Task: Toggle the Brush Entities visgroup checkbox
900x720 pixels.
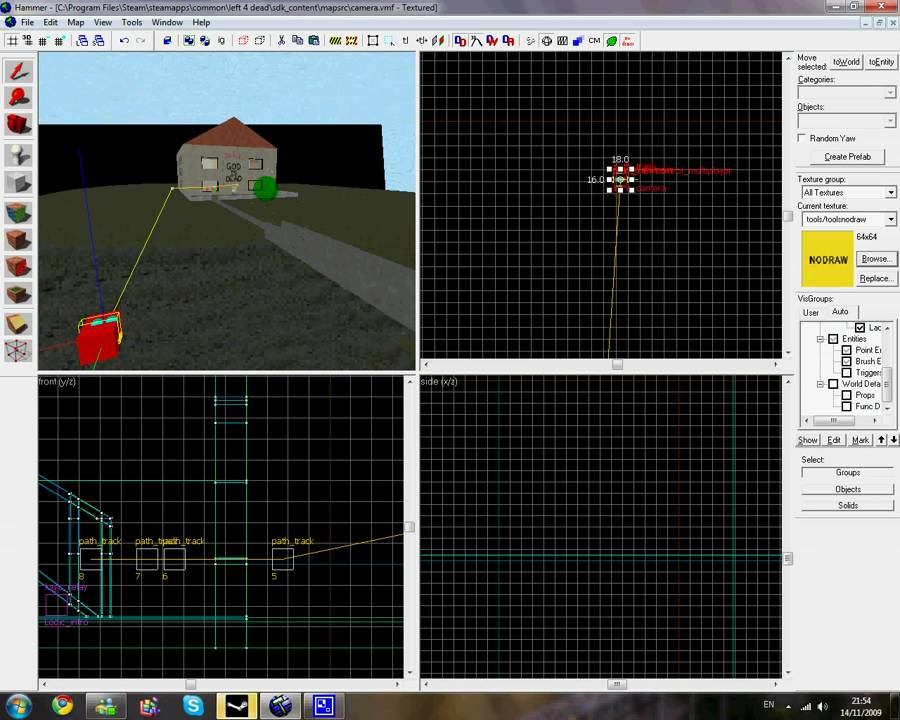Action: pos(847,361)
